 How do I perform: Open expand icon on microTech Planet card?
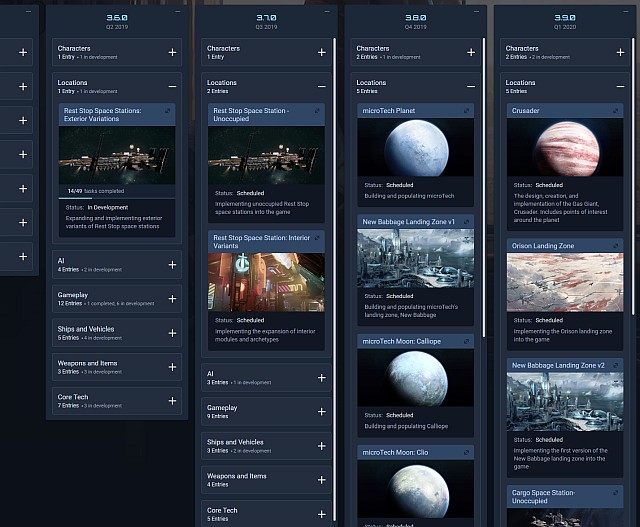click(x=467, y=111)
